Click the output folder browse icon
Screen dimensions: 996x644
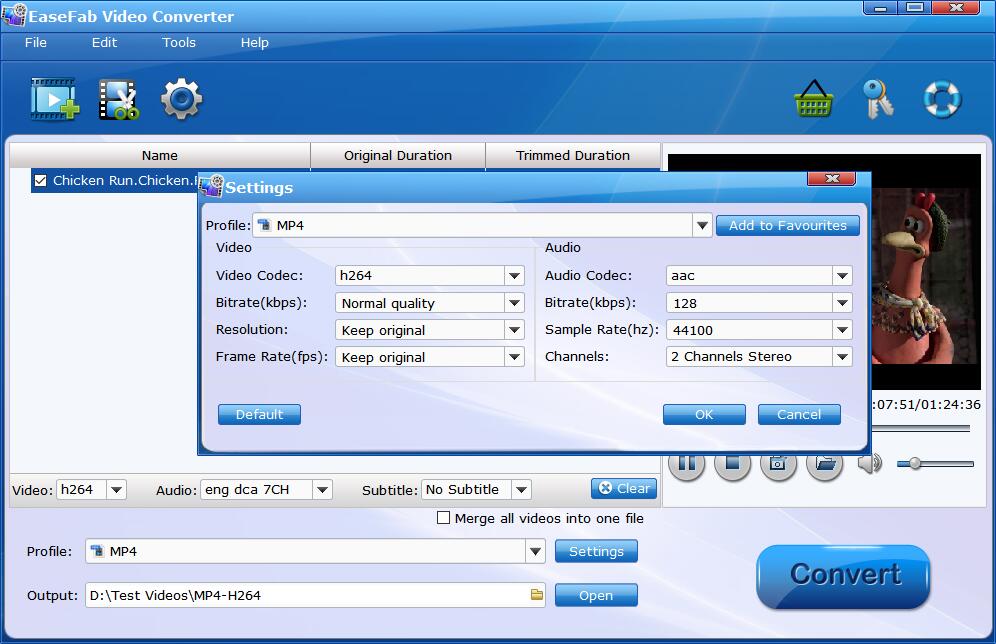click(x=537, y=595)
